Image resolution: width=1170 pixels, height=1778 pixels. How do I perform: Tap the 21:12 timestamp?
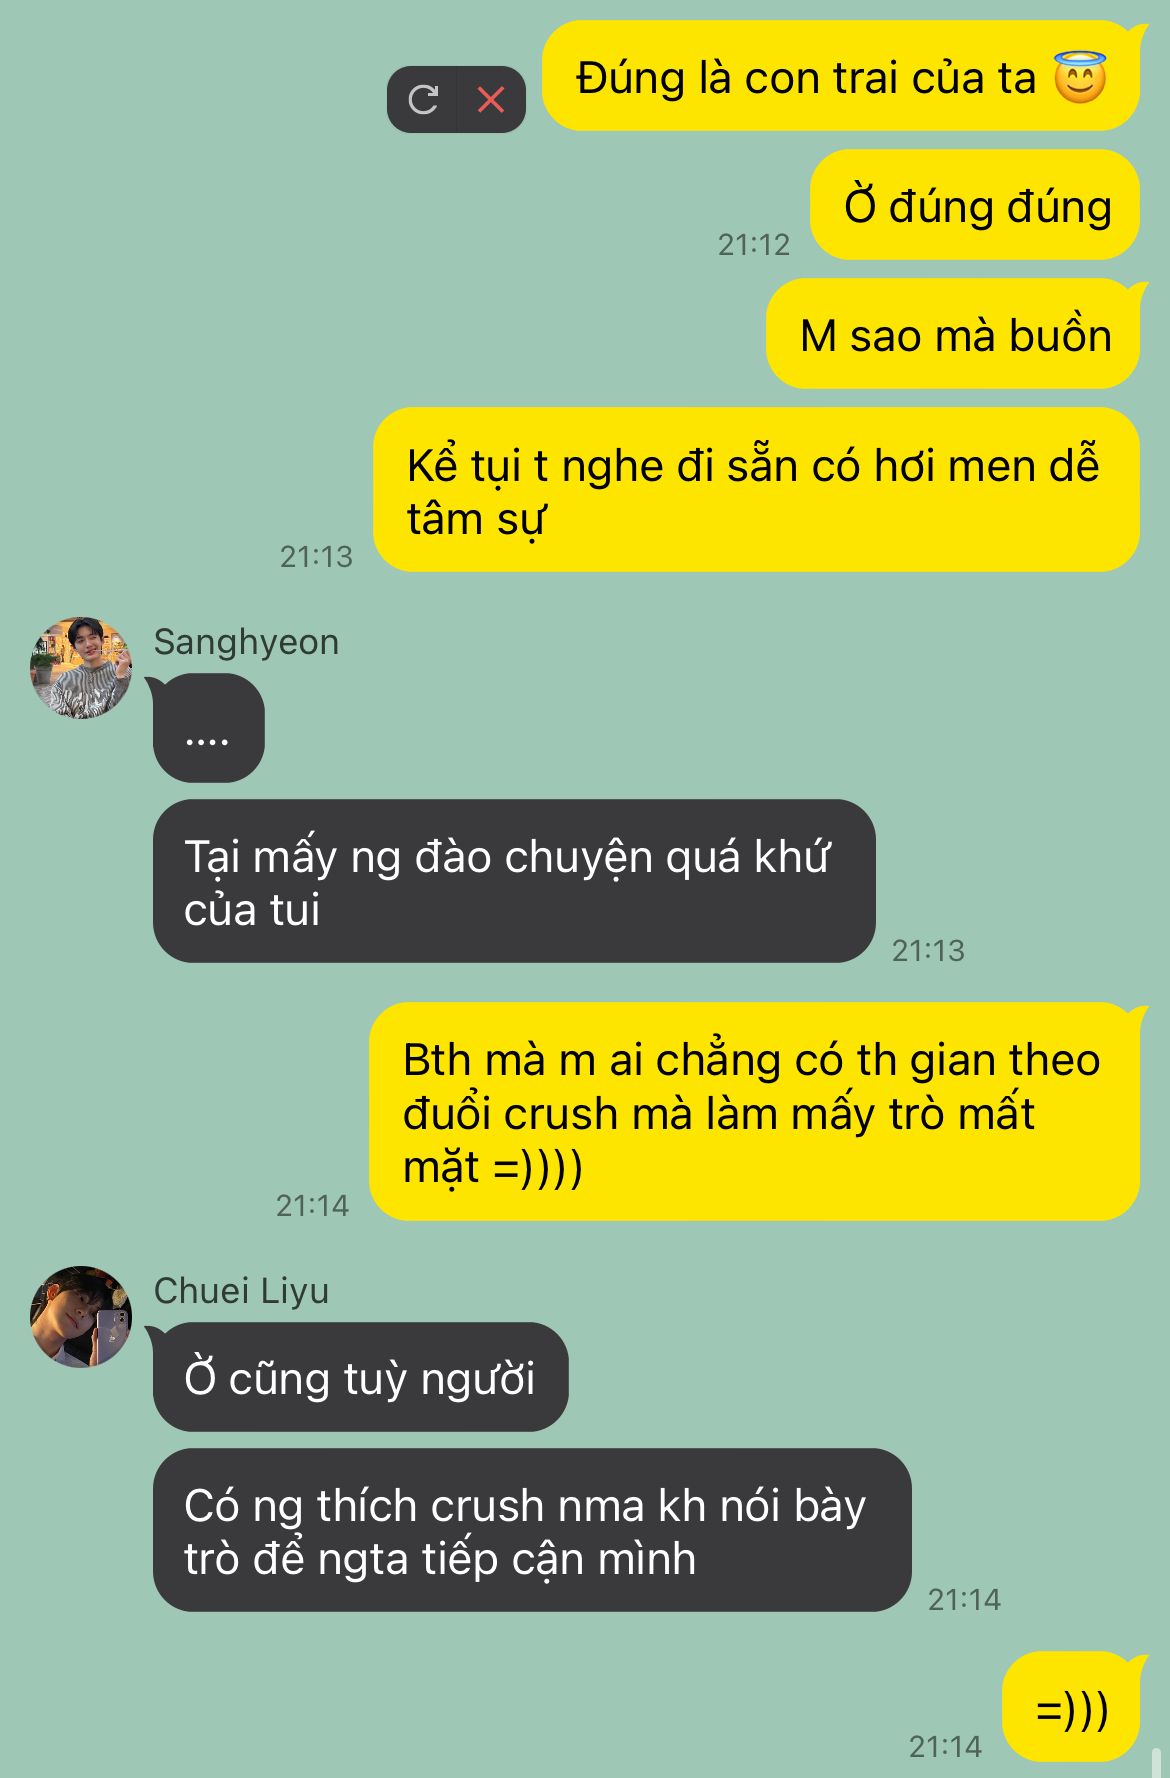[754, 244]
